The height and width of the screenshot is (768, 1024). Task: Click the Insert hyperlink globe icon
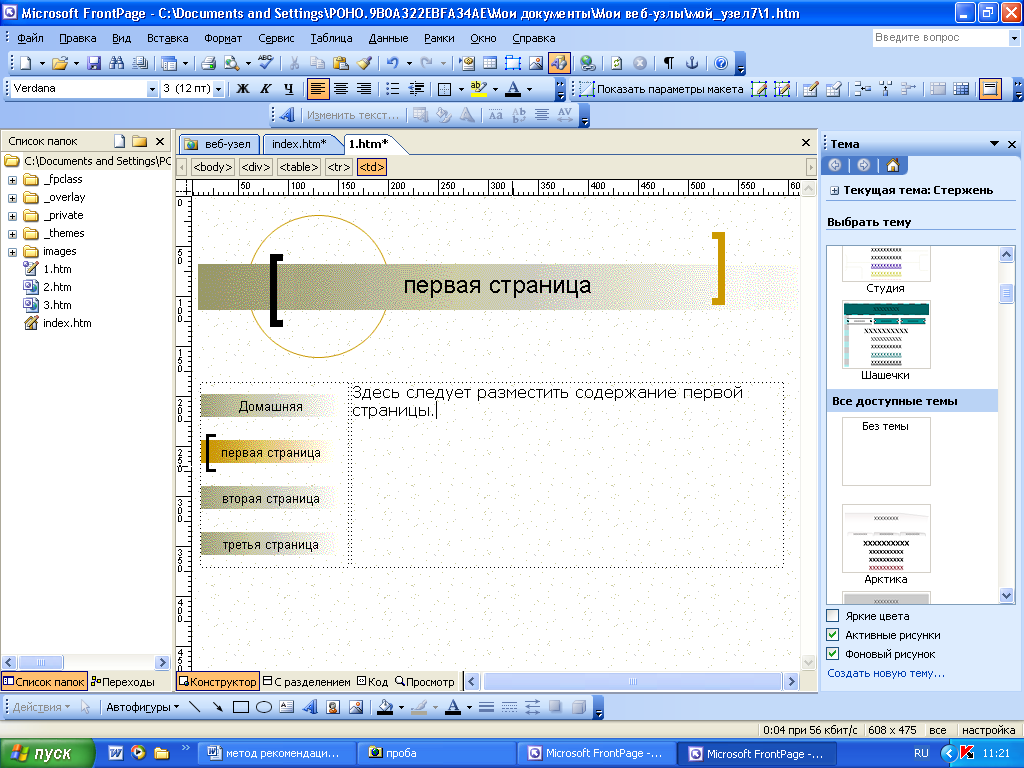coord(588,63)
